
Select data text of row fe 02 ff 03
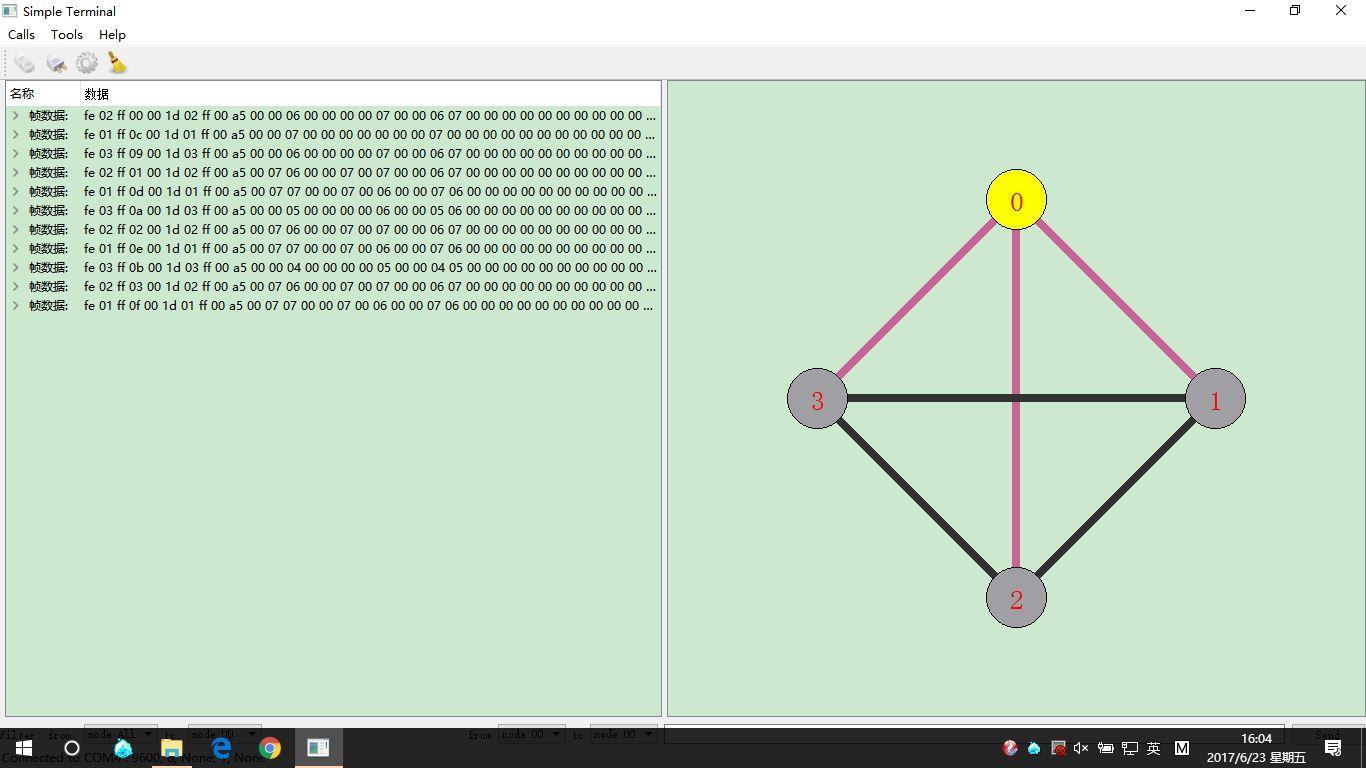click(x=370, y=287)
